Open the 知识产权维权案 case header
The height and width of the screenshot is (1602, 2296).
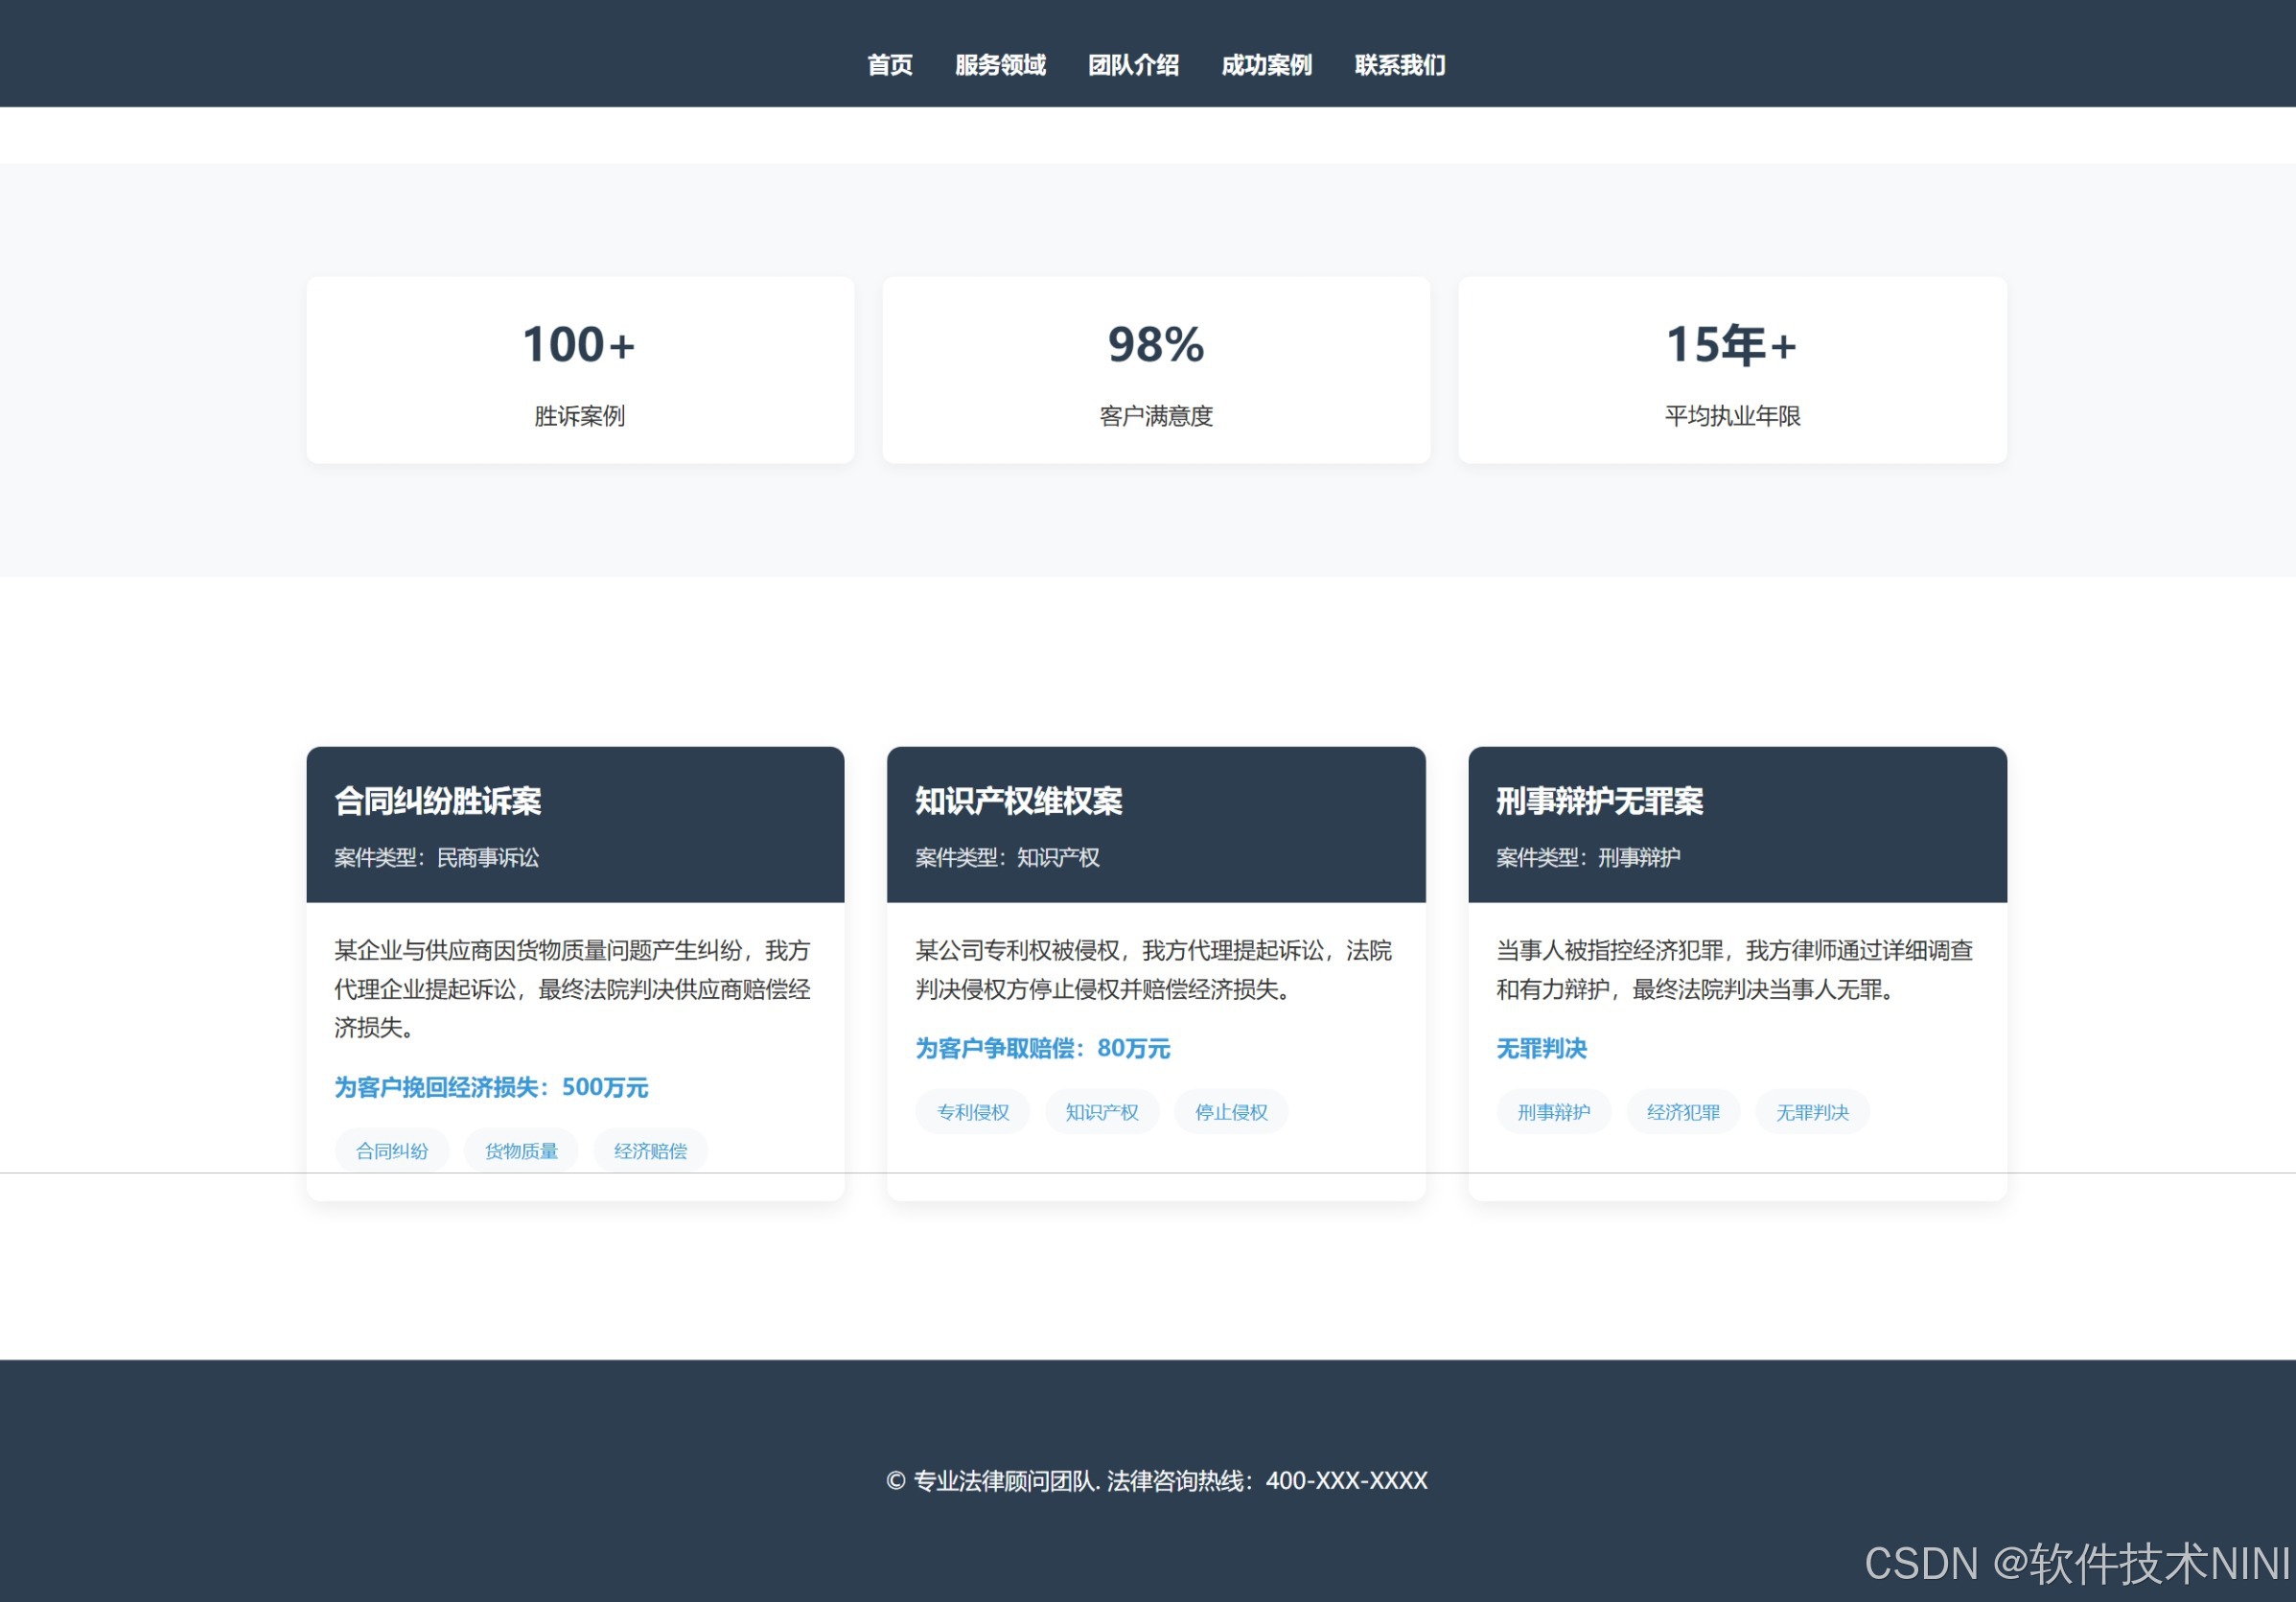1018,801
